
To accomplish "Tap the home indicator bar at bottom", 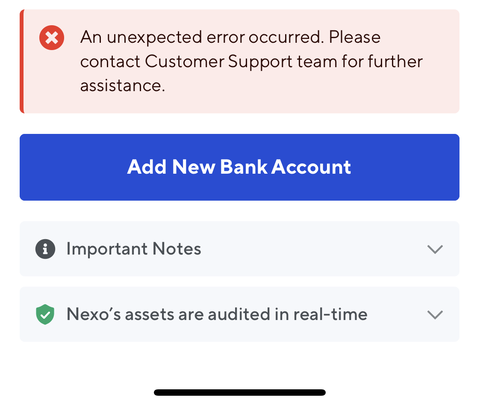I will [240, 392].
